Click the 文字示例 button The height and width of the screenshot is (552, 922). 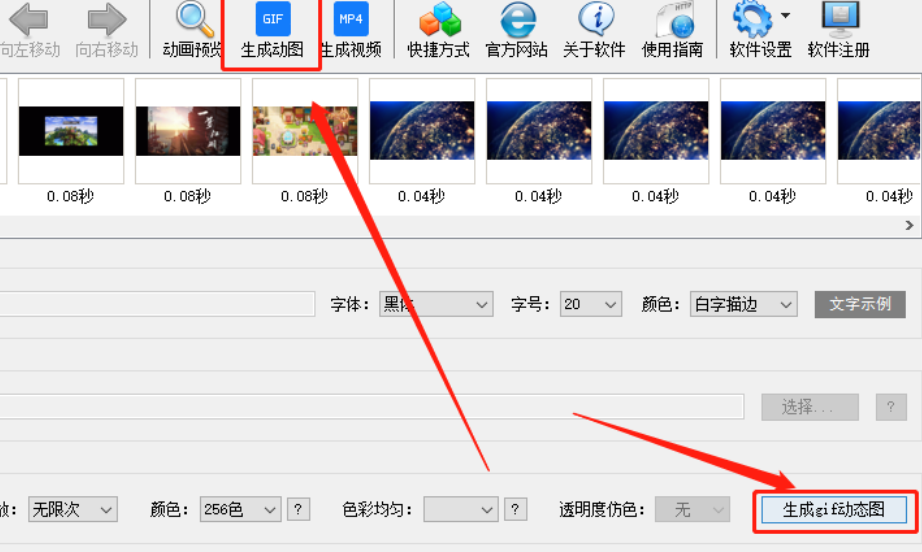point(860,304)
